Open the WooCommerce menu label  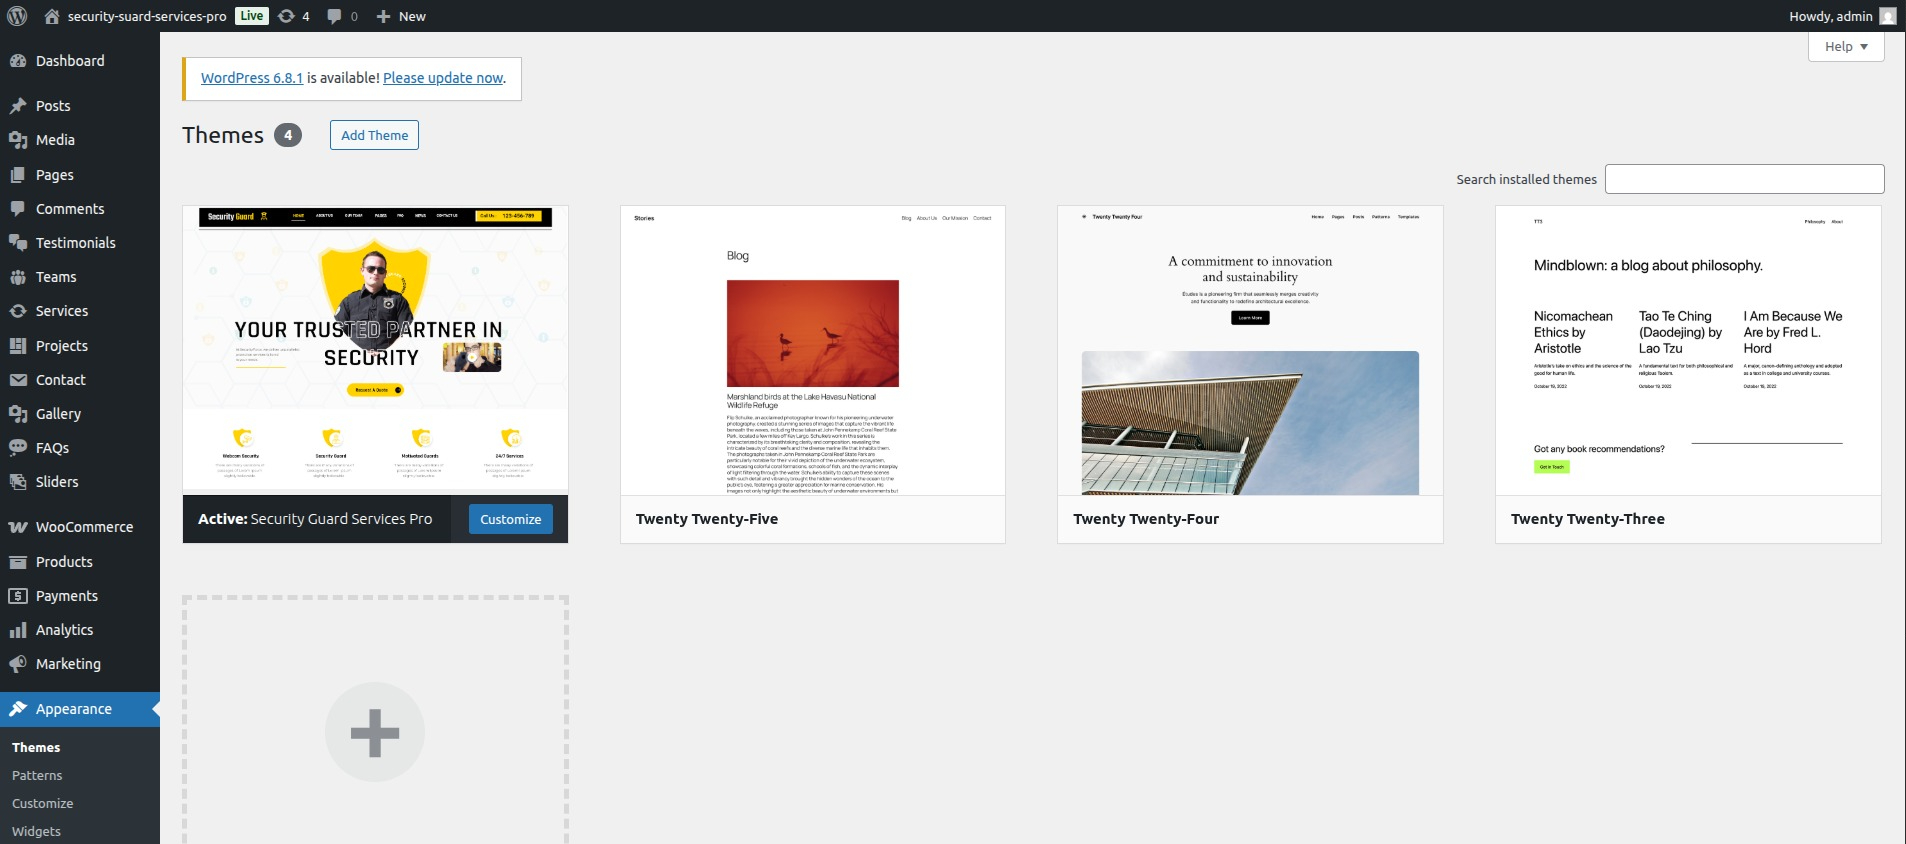coord(84,527)
